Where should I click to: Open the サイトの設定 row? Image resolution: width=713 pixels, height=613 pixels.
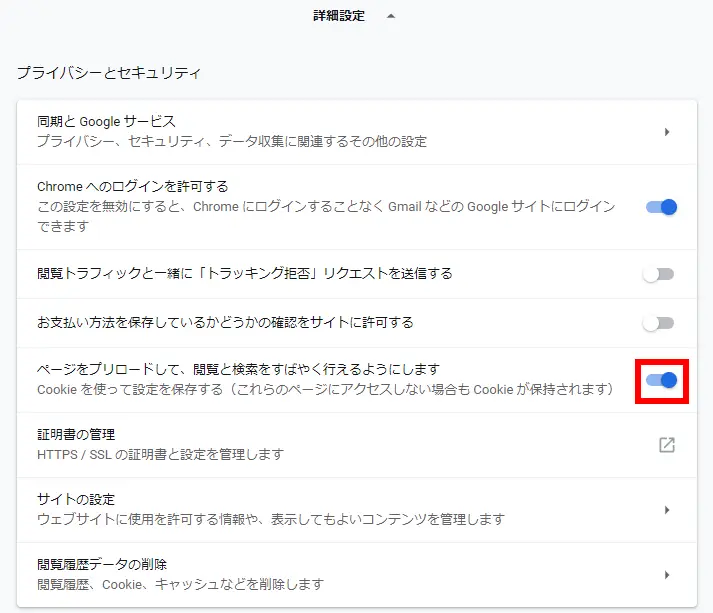357,510
